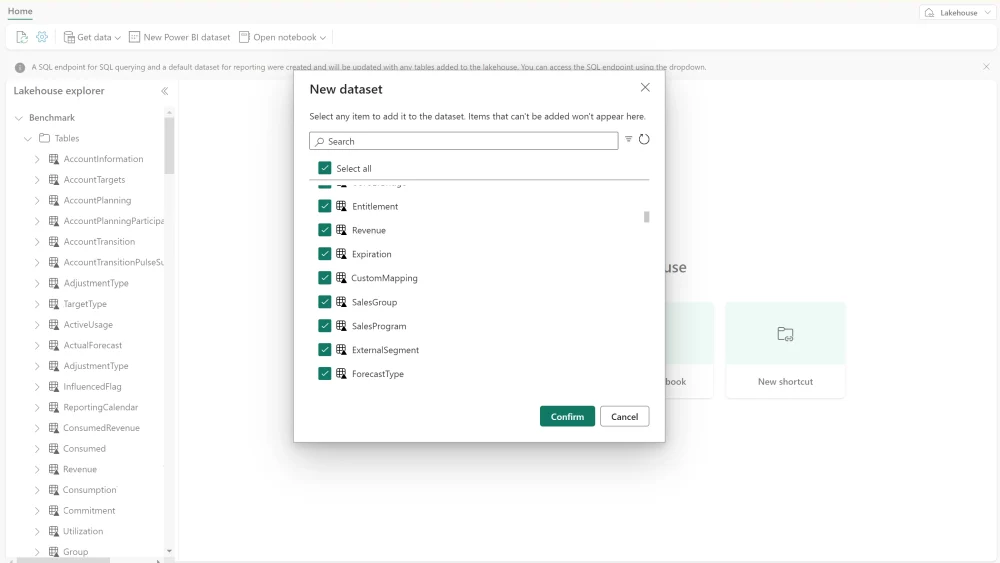Uncheck the Select all checkbox
Screen dimensions: 1000x563
pos(325,168)
